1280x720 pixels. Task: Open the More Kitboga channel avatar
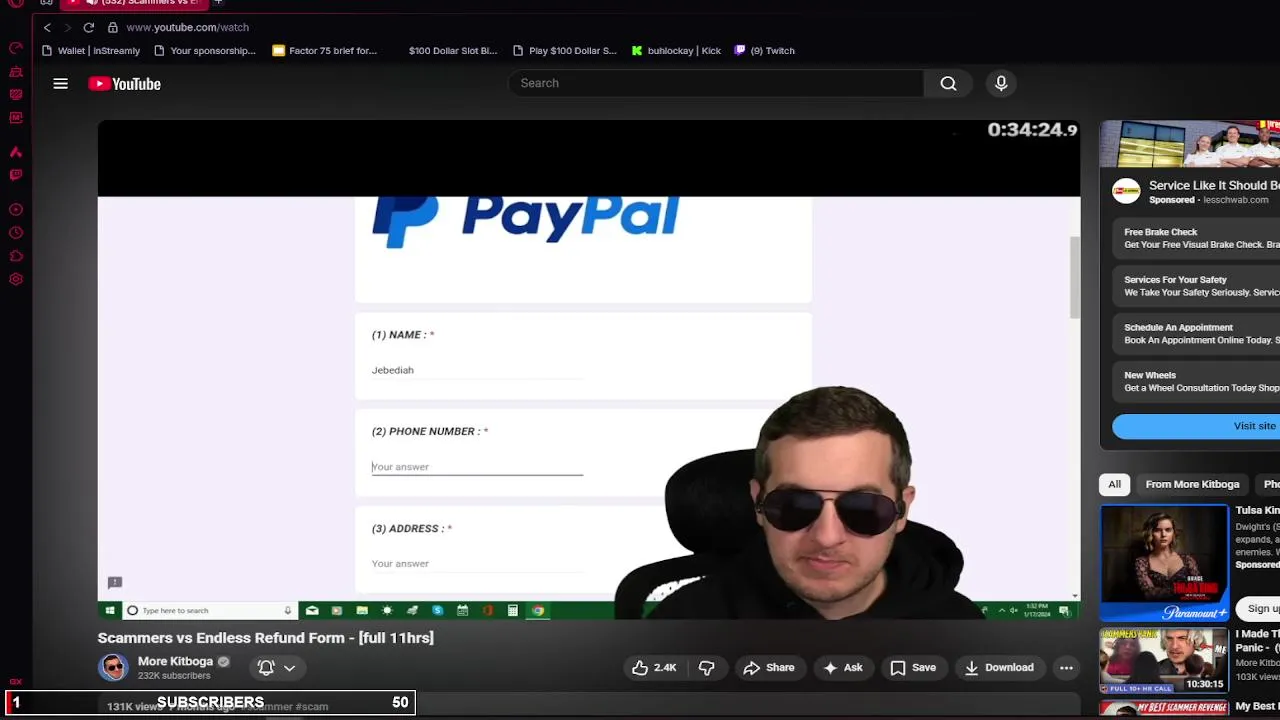pos(113,667)
